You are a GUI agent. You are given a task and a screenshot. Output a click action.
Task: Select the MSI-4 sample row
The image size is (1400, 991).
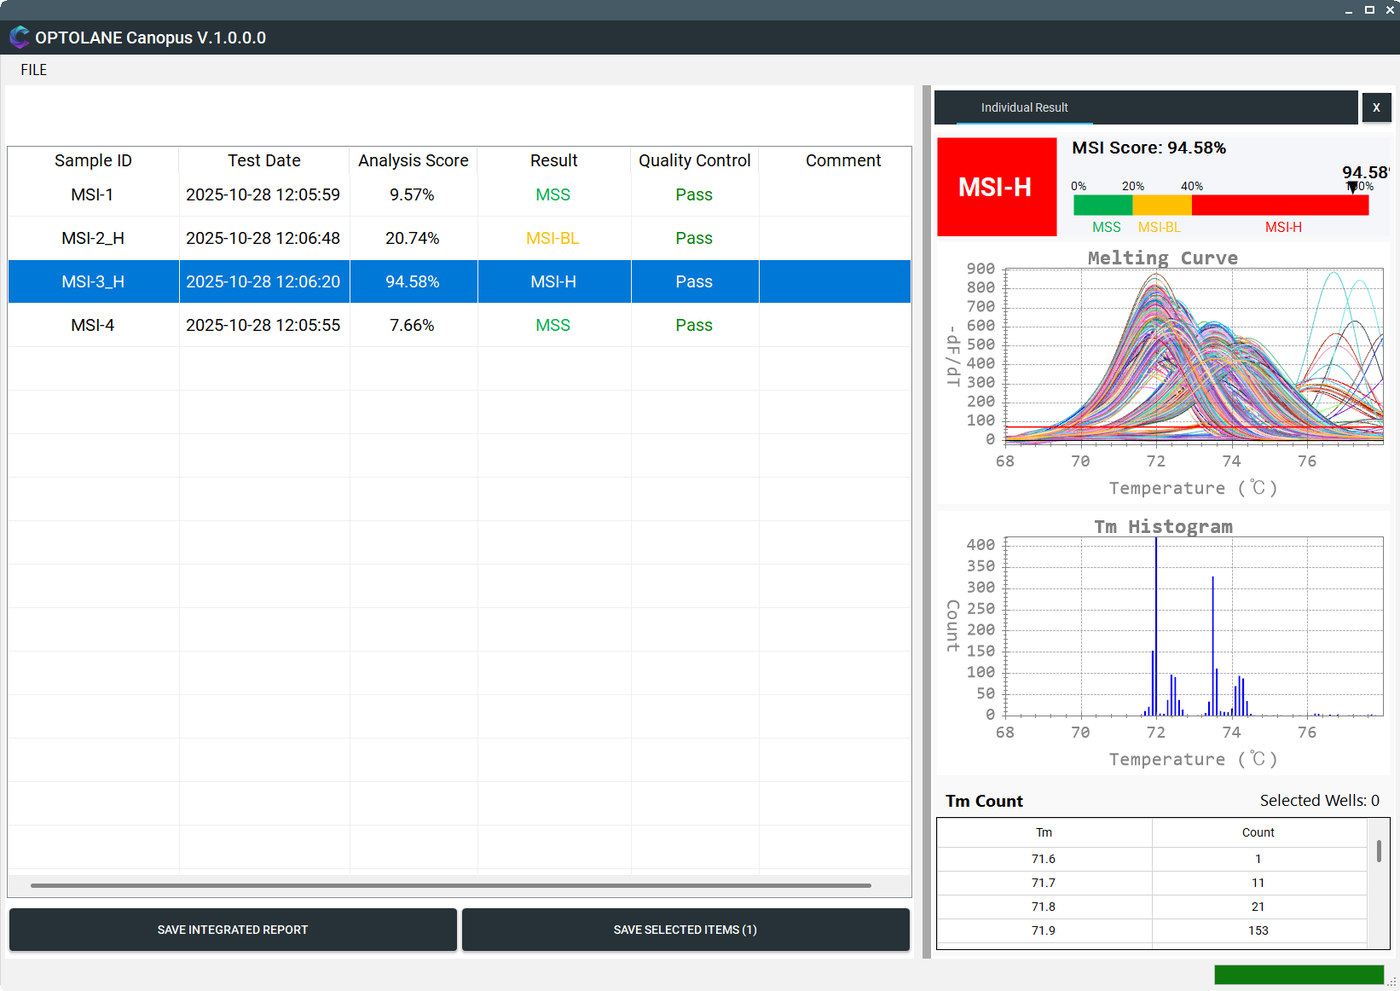point(459,325)
